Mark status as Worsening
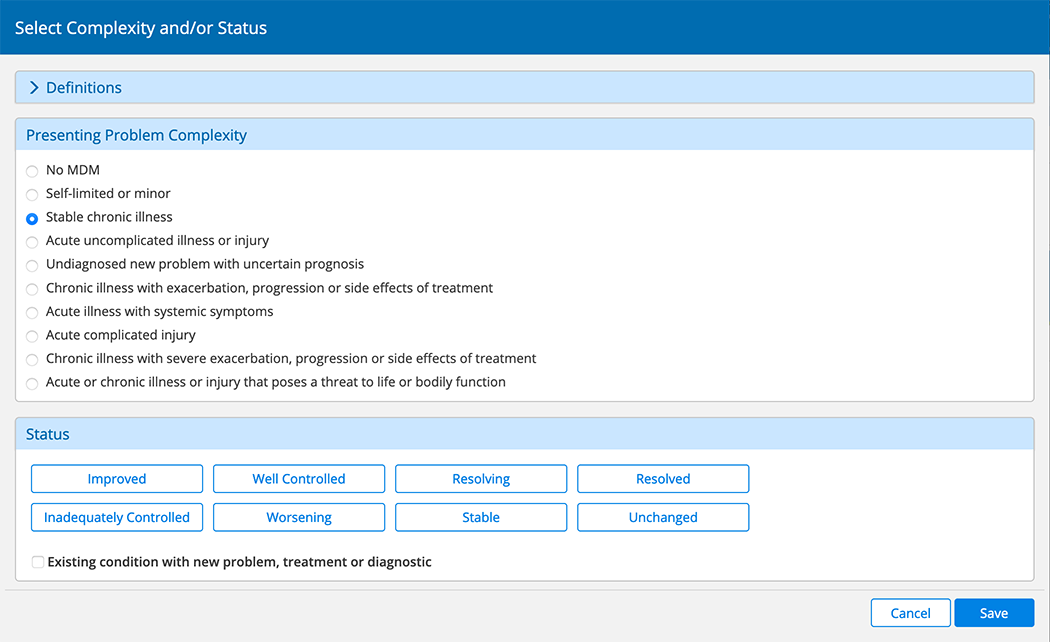The image size is (1050, 642). [299, 517]
